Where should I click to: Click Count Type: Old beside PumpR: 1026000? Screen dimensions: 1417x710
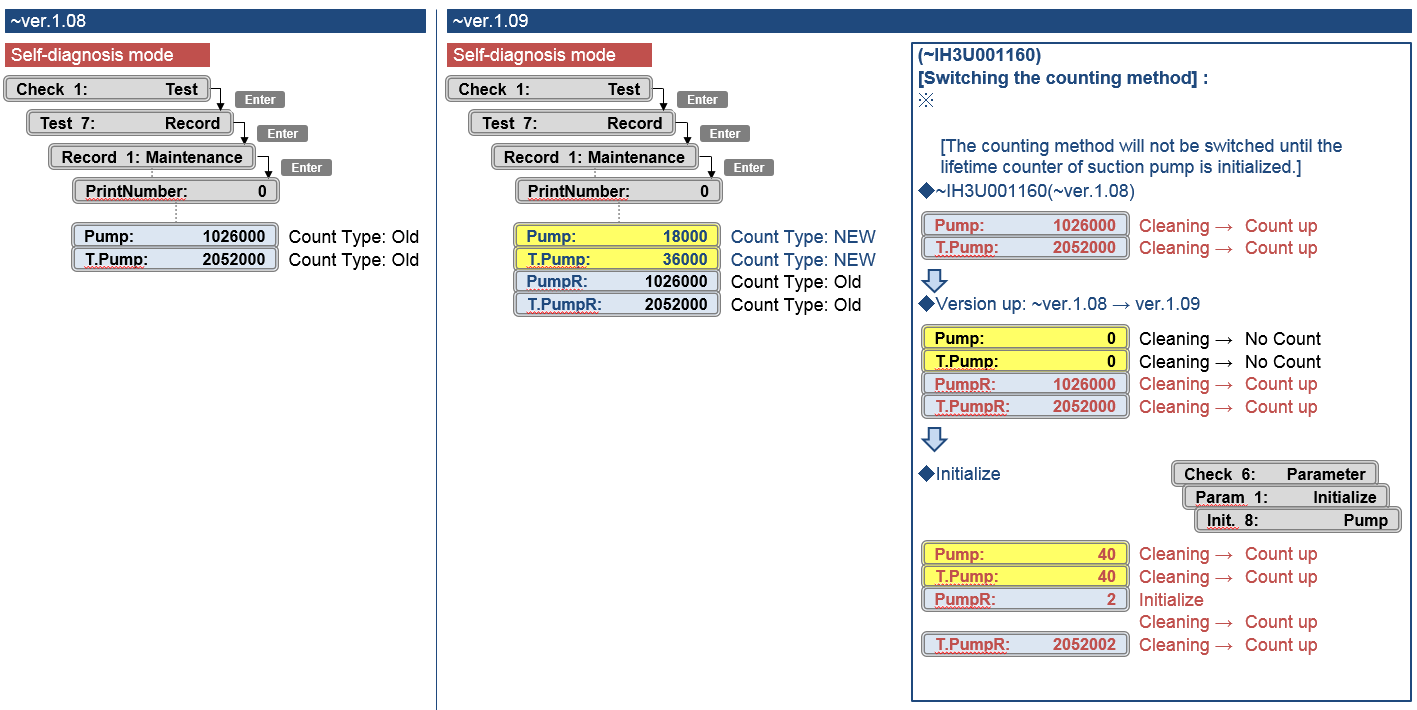pyautogui.click(x=796, y=282)
